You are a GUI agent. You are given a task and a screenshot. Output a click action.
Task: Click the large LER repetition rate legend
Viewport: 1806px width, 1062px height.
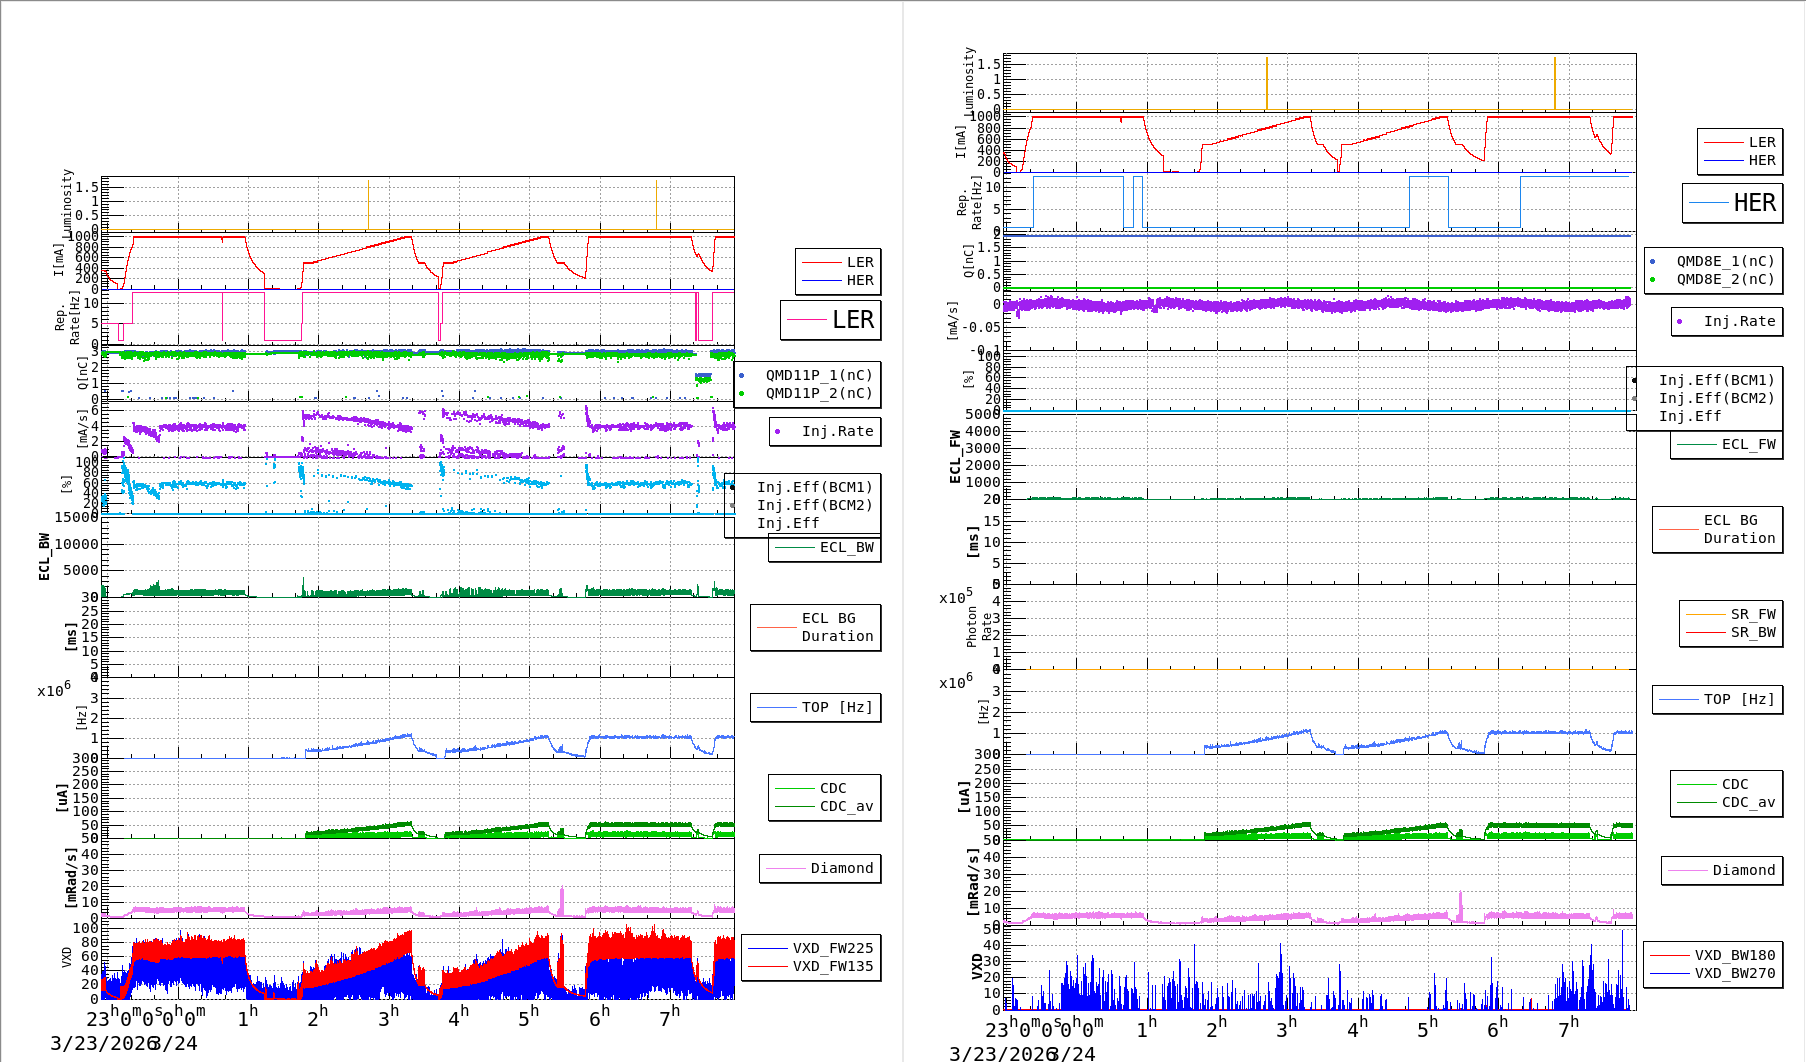coord(831,320)
